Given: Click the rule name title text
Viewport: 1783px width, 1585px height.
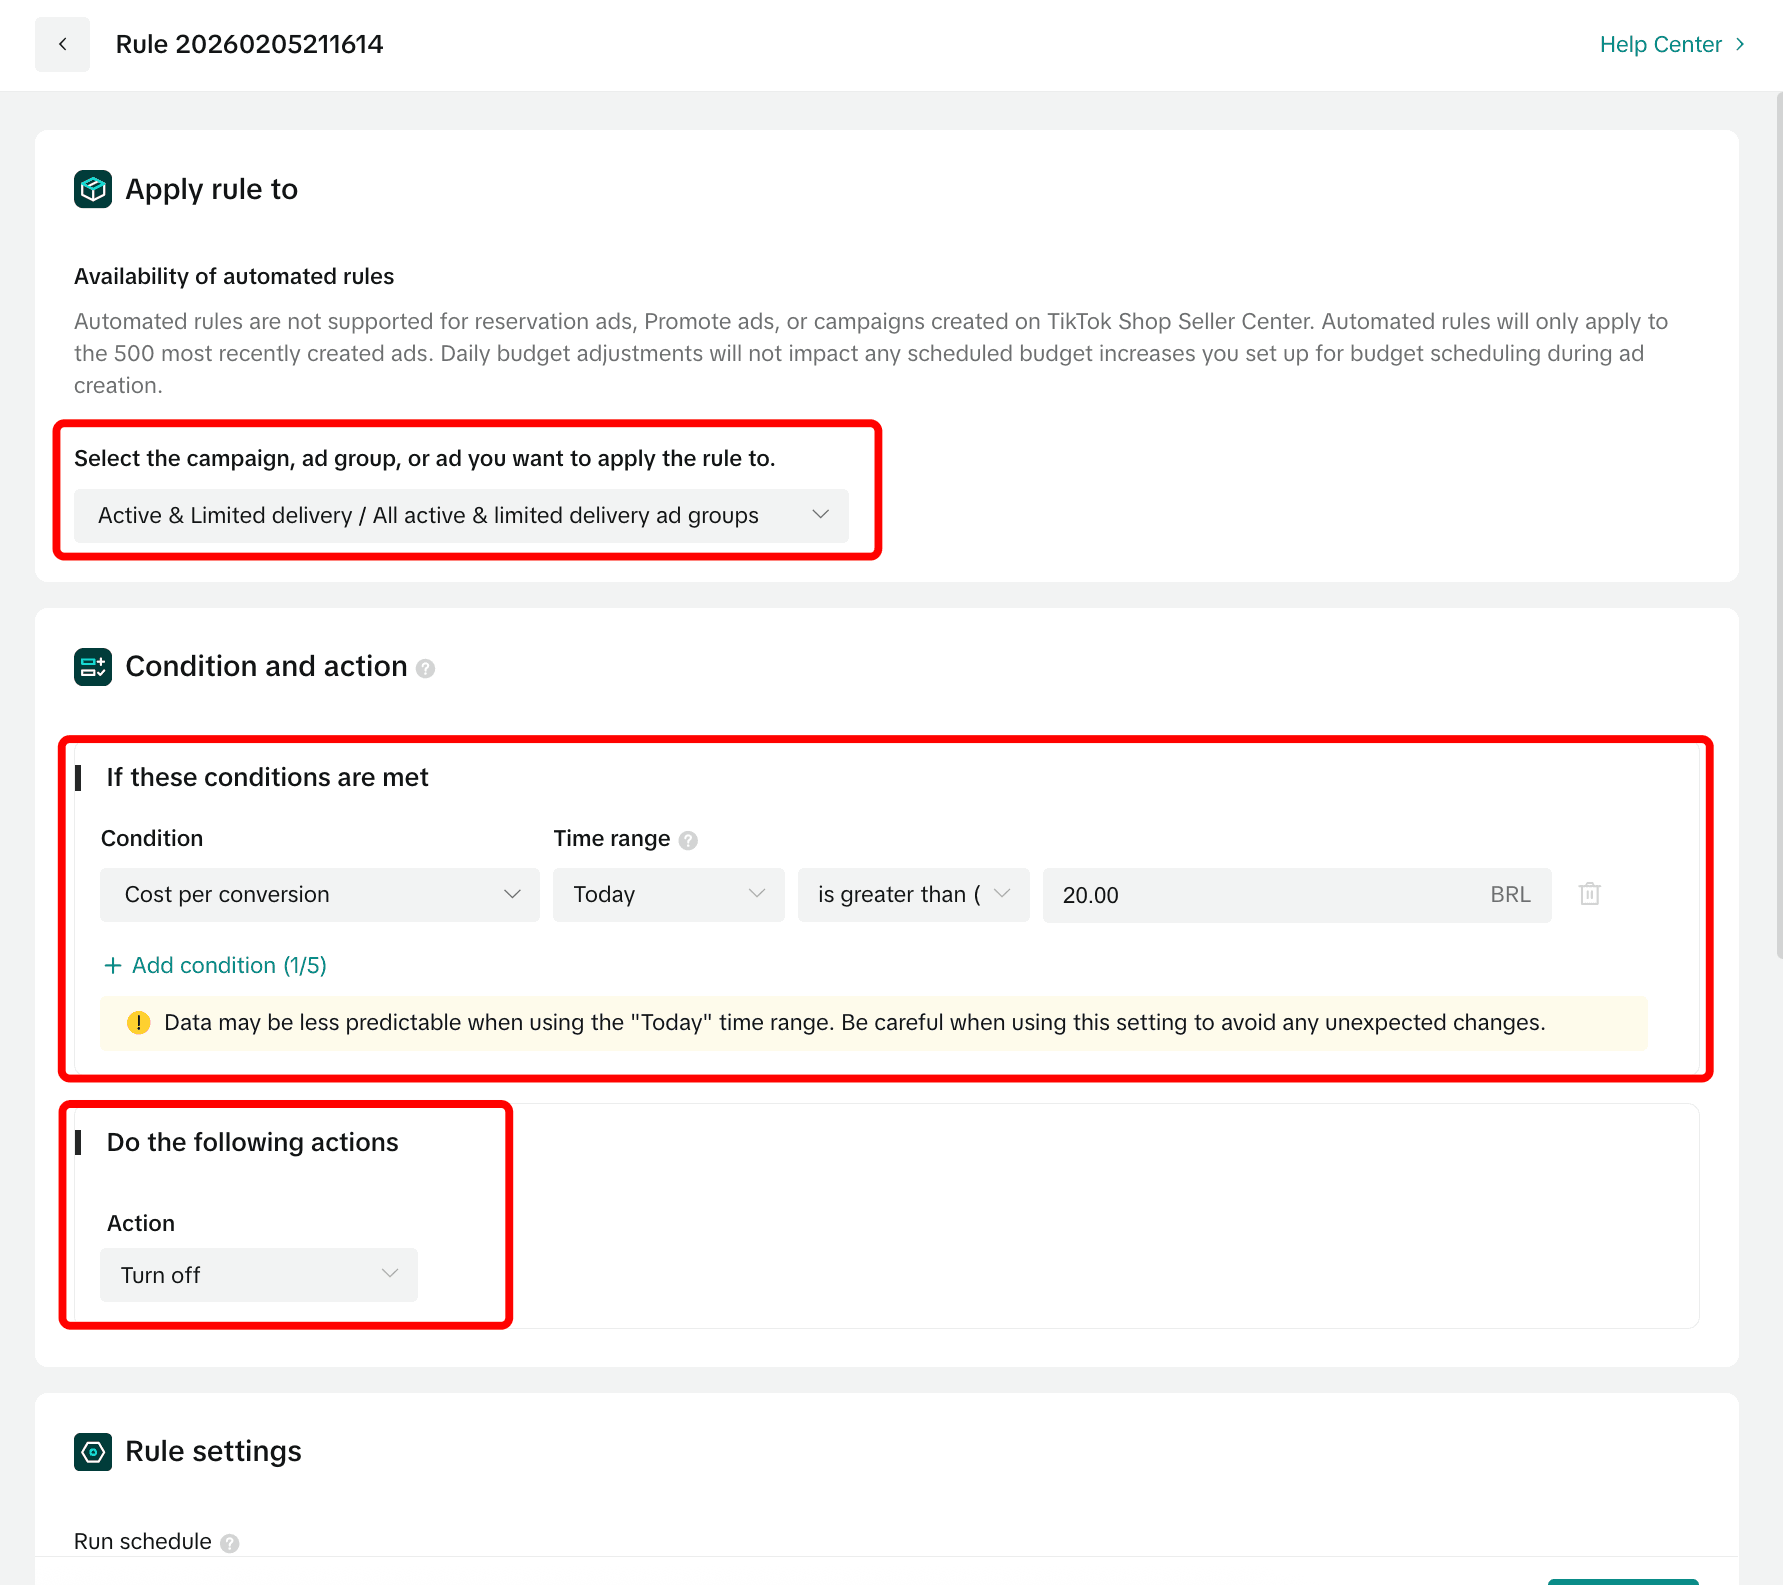Looking at the screenshot, I should tap(249, 44).
